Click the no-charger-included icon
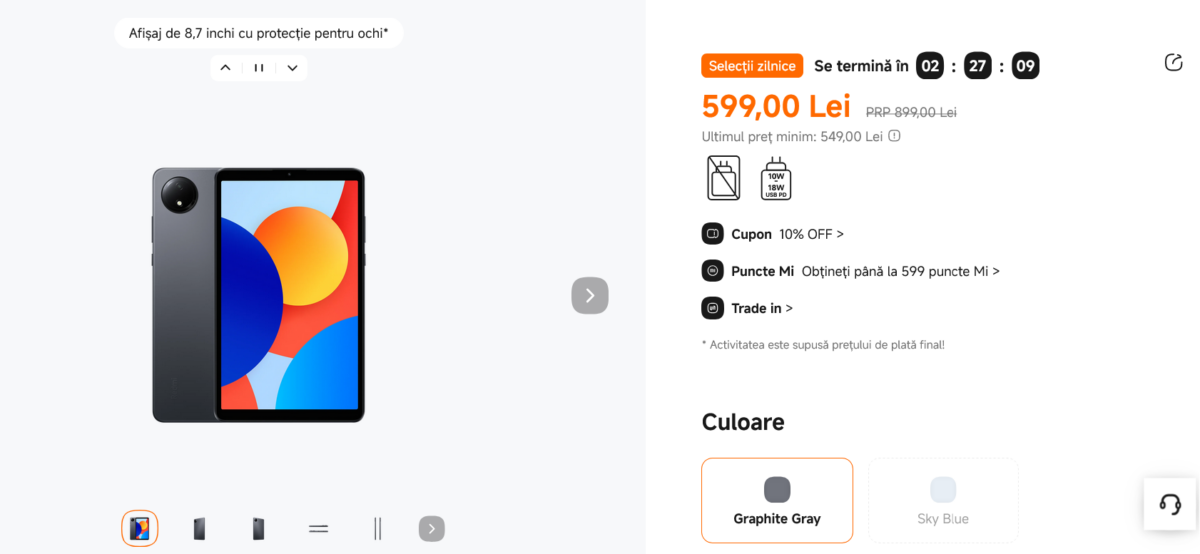Viewport: 1200px width, 554px height. [724, 178]
